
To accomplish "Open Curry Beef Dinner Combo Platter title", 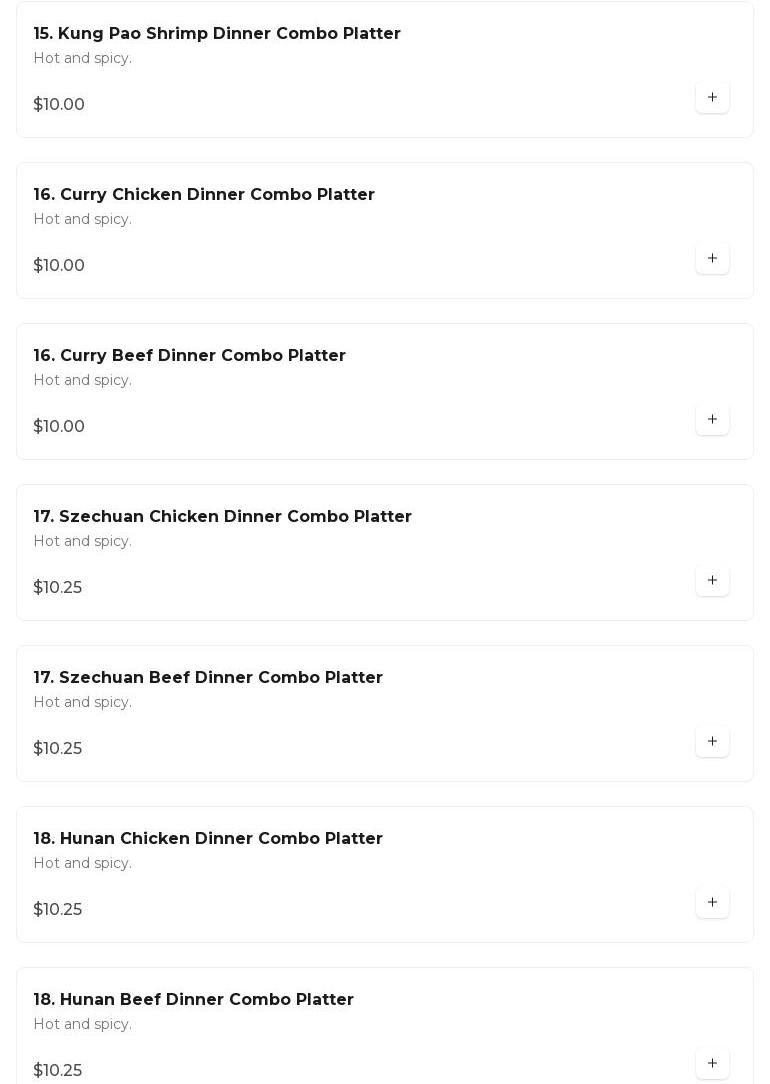I will [190, 356].
